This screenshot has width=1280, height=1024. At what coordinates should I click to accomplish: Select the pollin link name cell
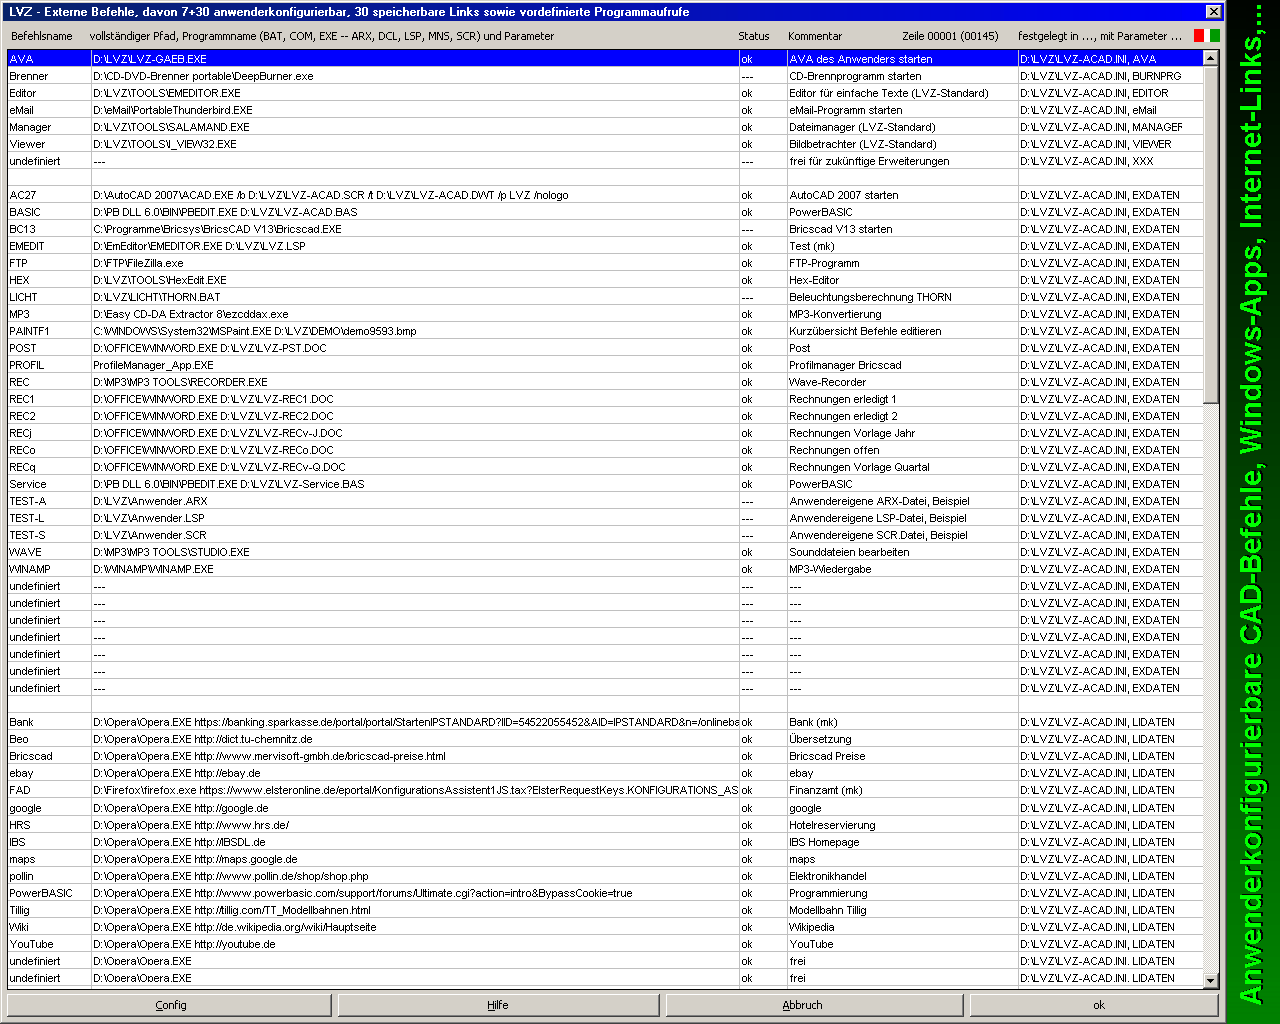[49, 876]
